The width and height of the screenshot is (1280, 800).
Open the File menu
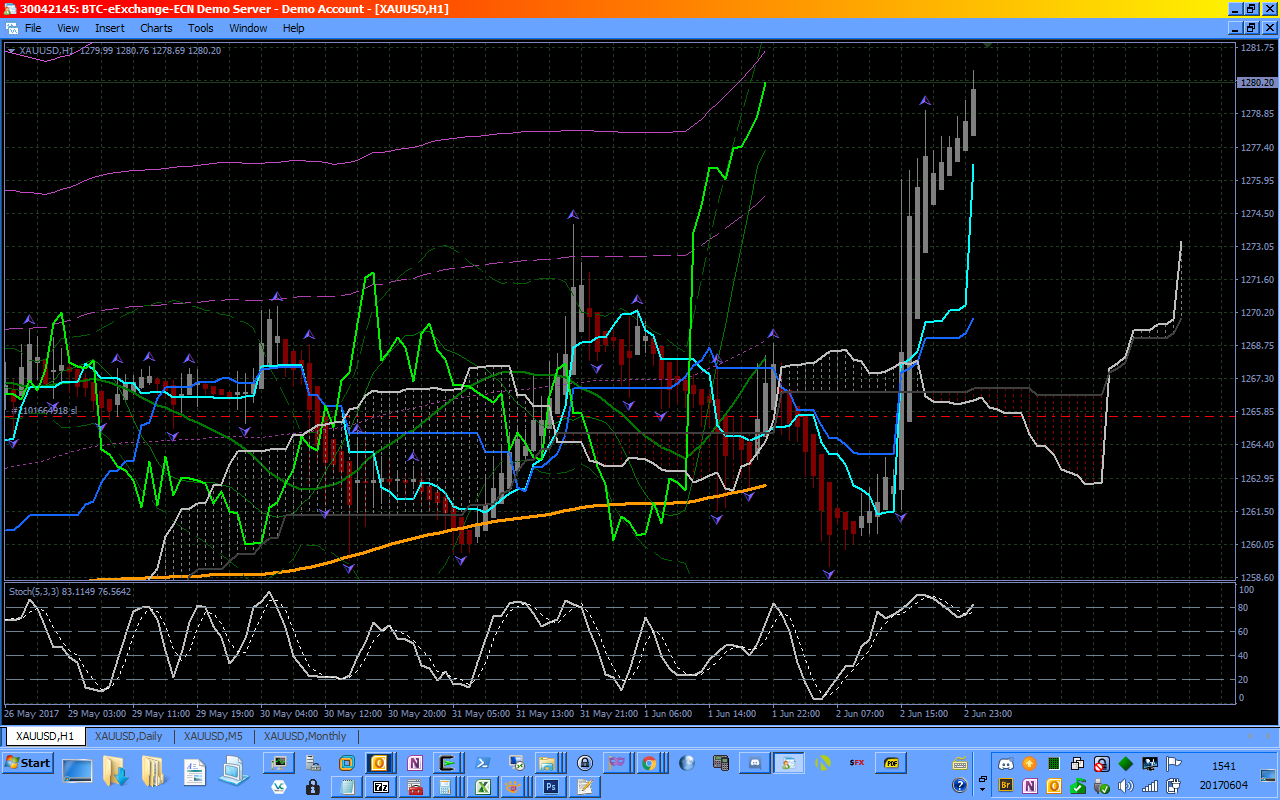[33, 28]
